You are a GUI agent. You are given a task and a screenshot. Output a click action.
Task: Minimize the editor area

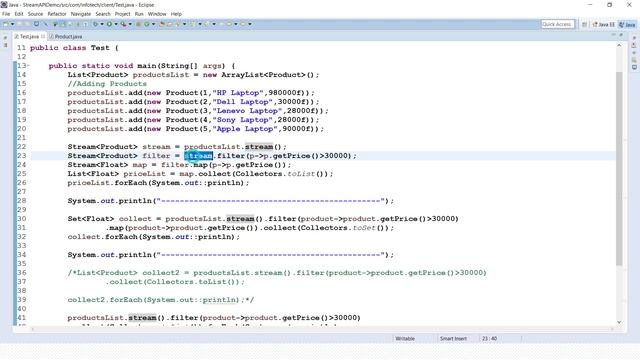point(613,35)
